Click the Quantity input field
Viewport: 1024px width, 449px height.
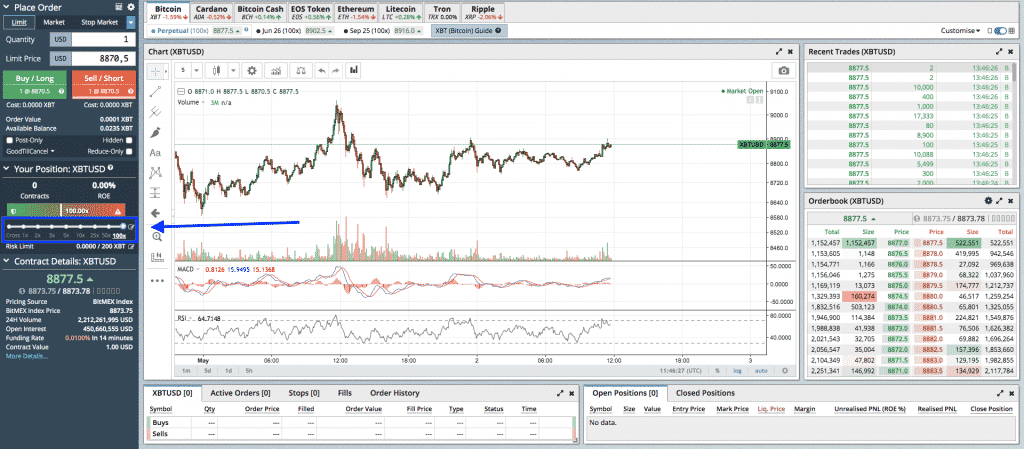pos(103,39)
